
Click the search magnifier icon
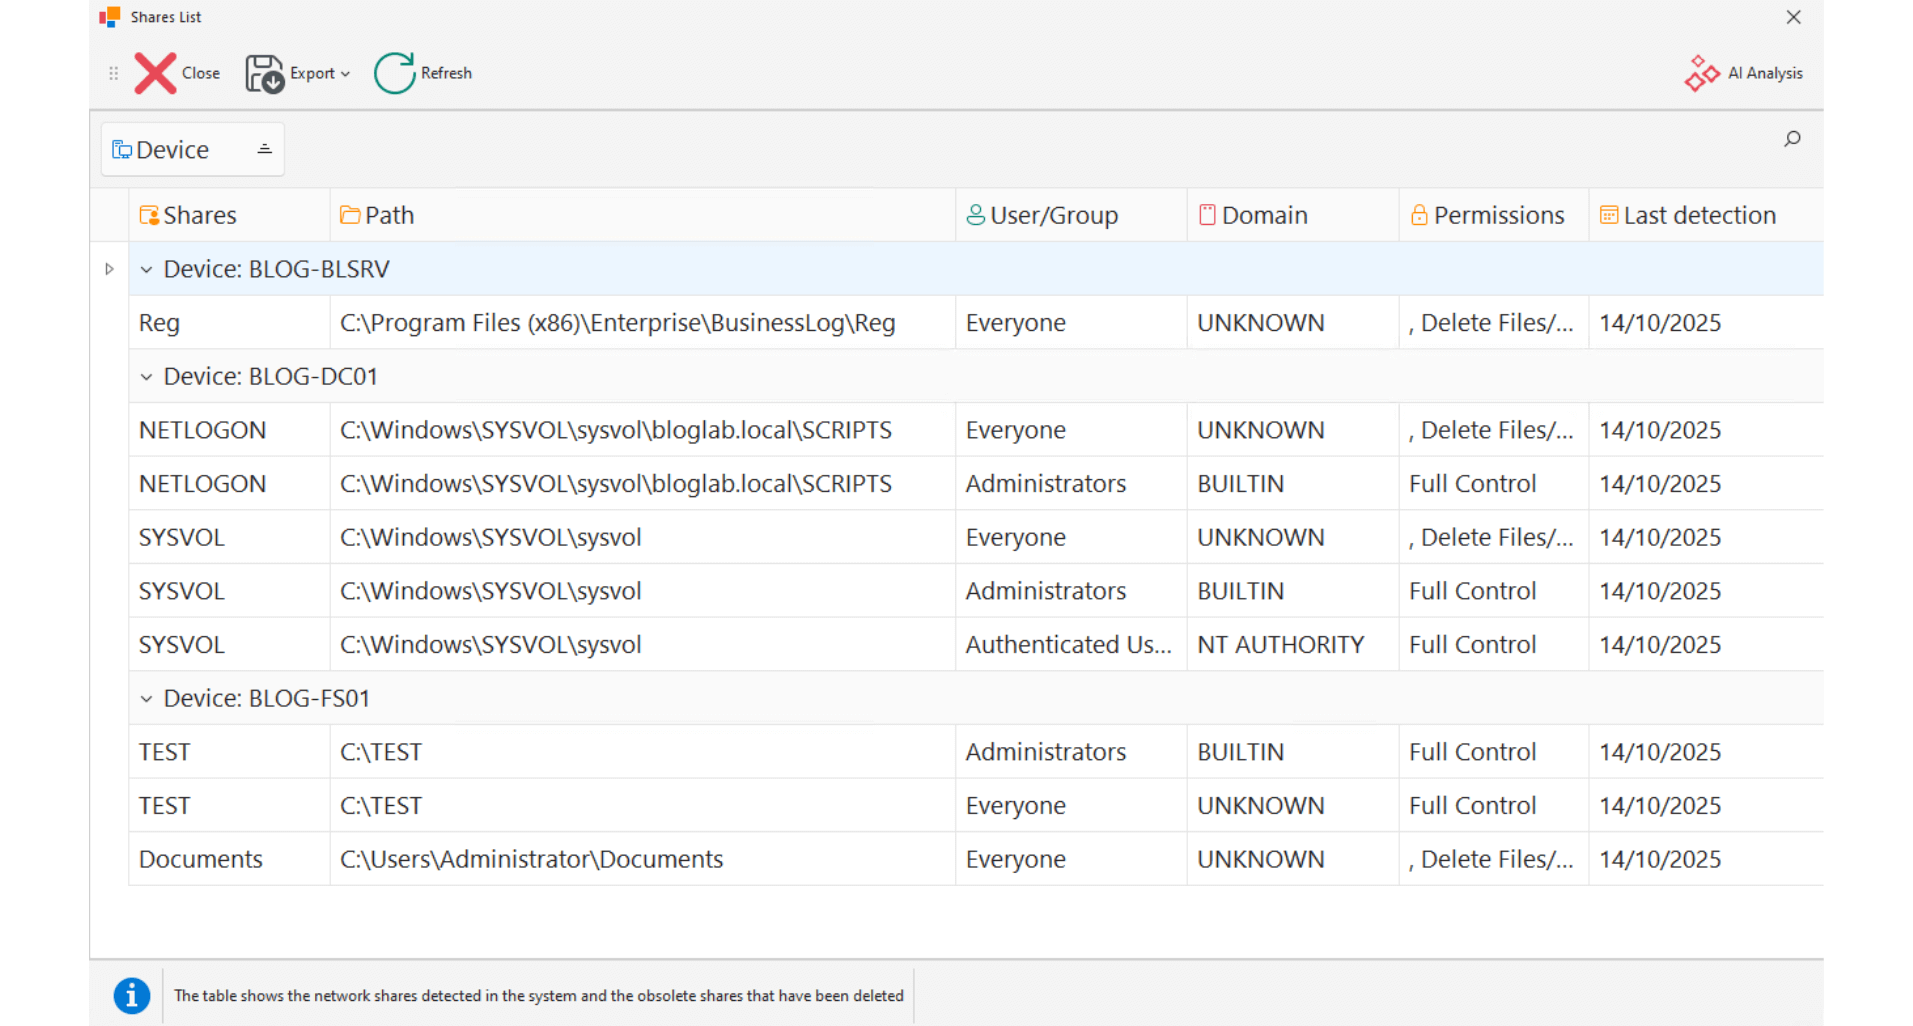point(1792,139)
